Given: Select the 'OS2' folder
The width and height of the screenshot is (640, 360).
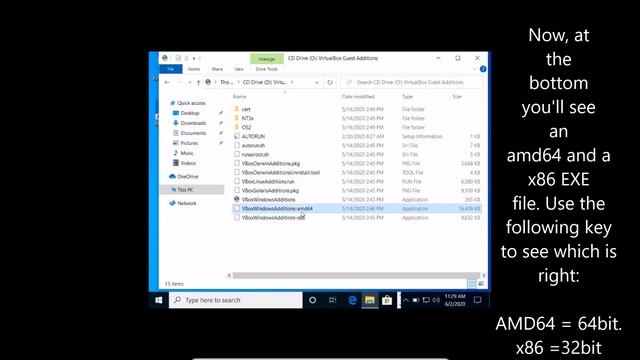Looking at the screenshot, I should coord(247,127).
